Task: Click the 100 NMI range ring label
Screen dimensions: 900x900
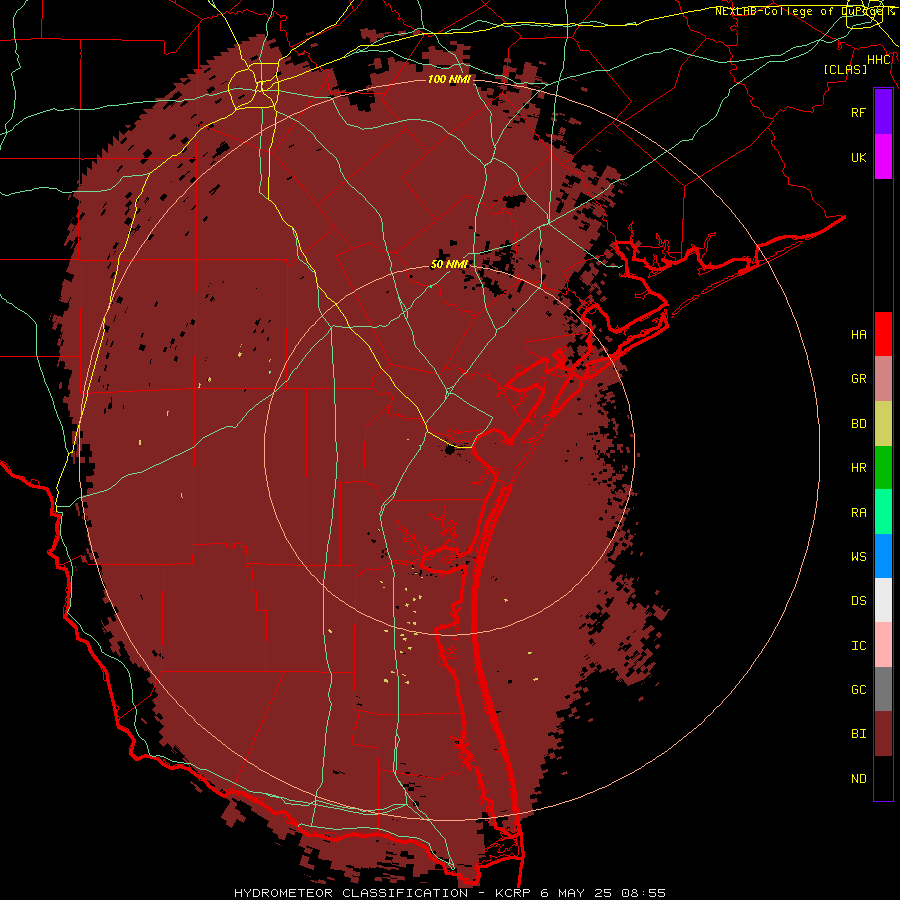Action: (449, 79)
